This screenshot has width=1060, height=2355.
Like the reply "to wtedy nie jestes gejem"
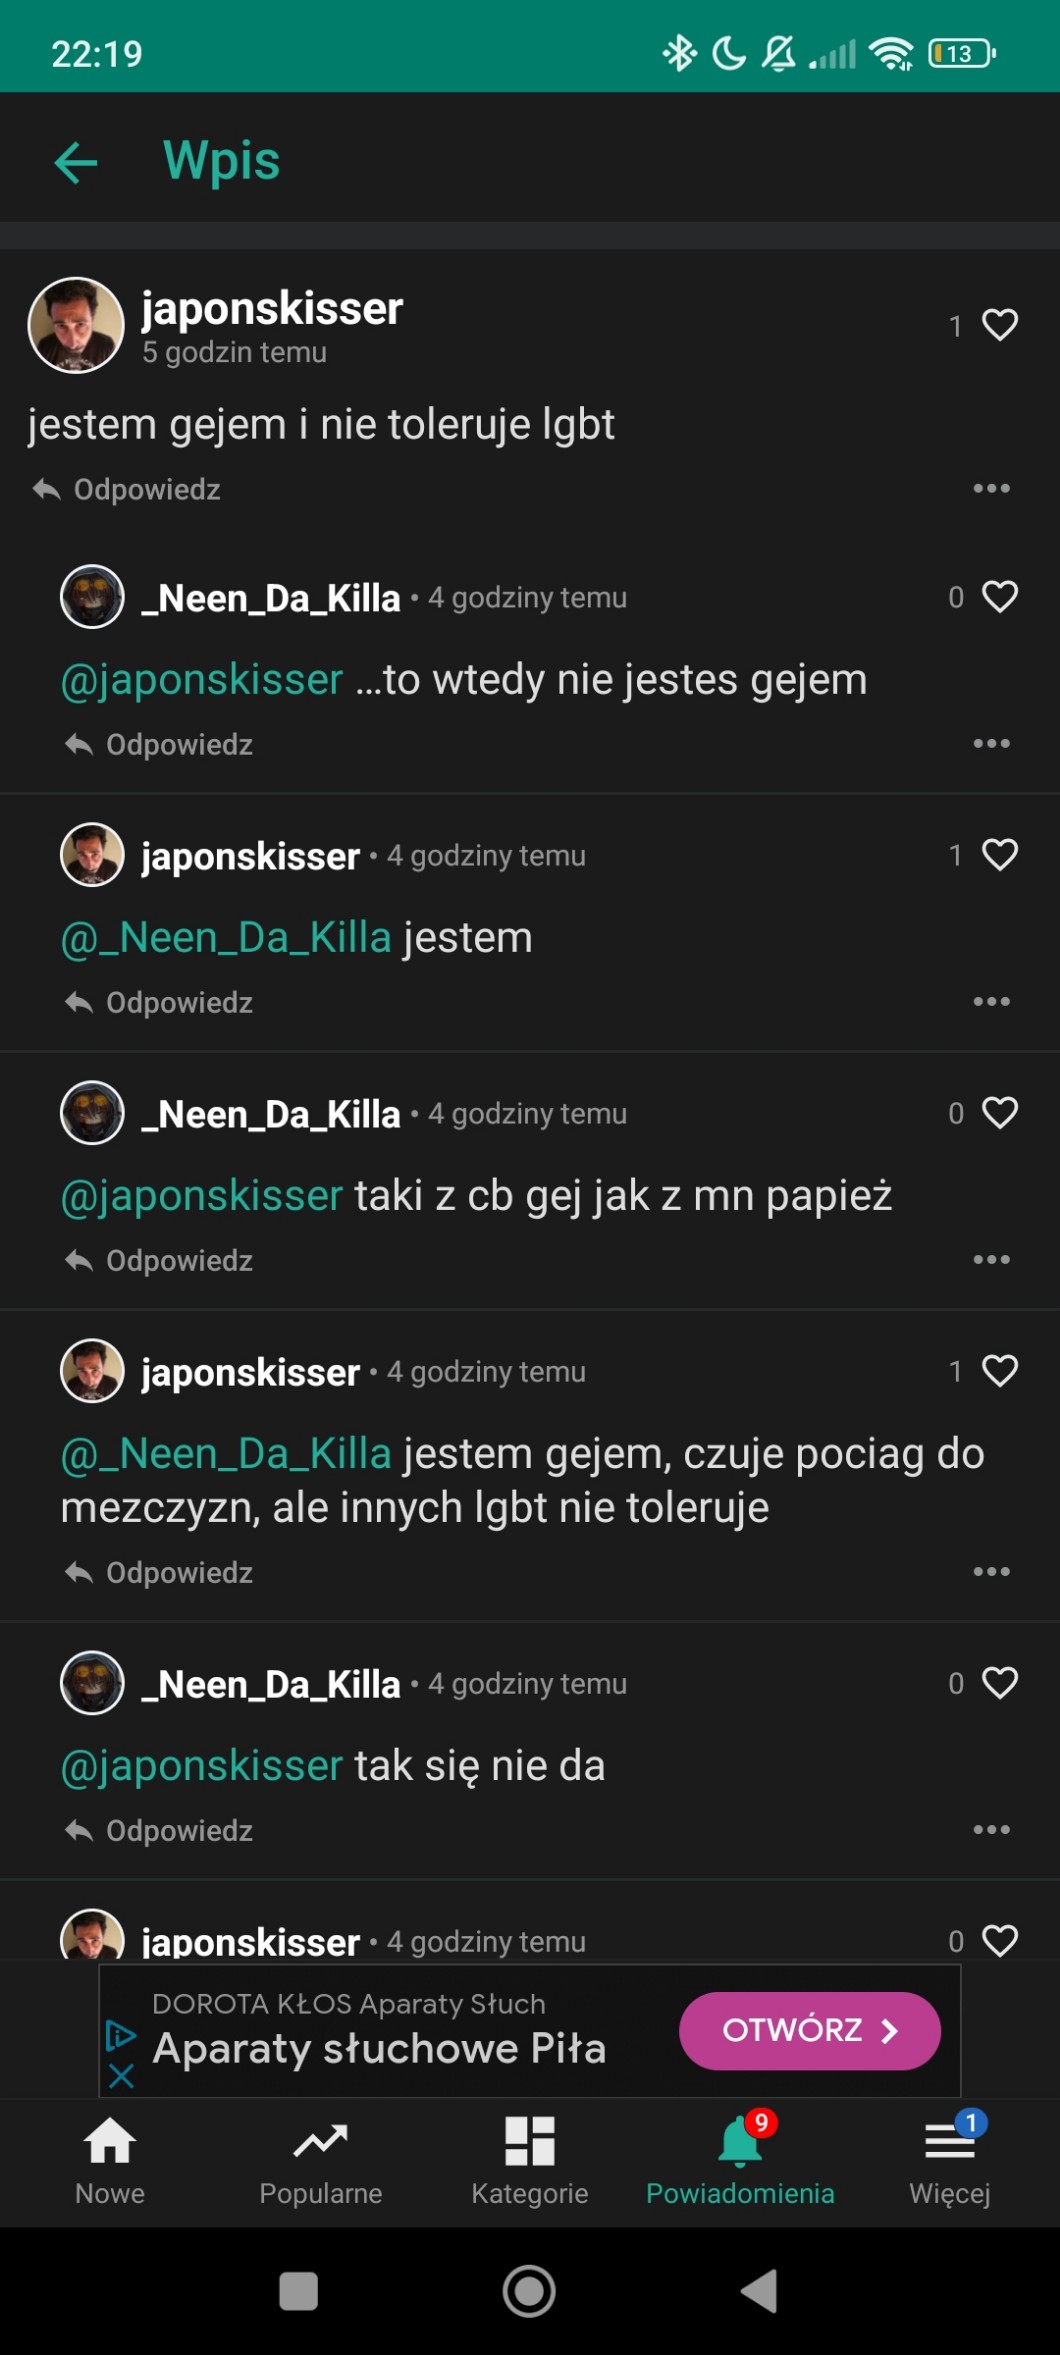pyautogui.click(x=999, y=597)
